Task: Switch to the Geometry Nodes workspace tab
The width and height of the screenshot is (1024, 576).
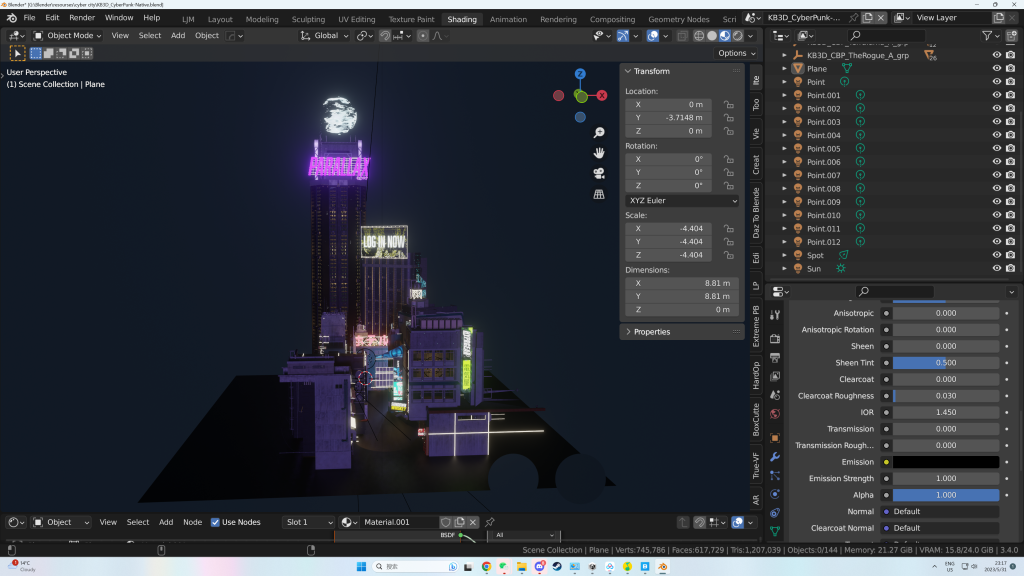Action: pos(679,19)
